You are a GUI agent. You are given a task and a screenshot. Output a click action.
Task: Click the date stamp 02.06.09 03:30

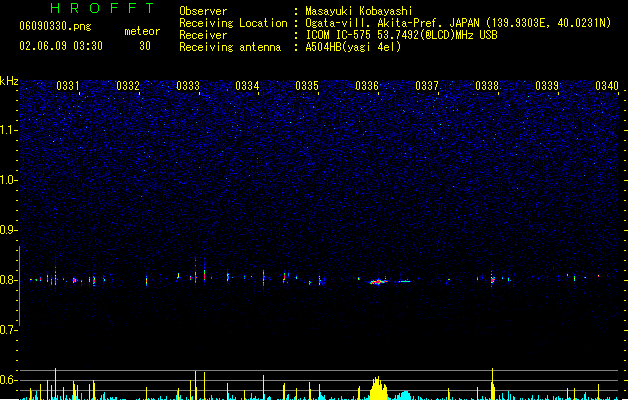coord(61,46)
